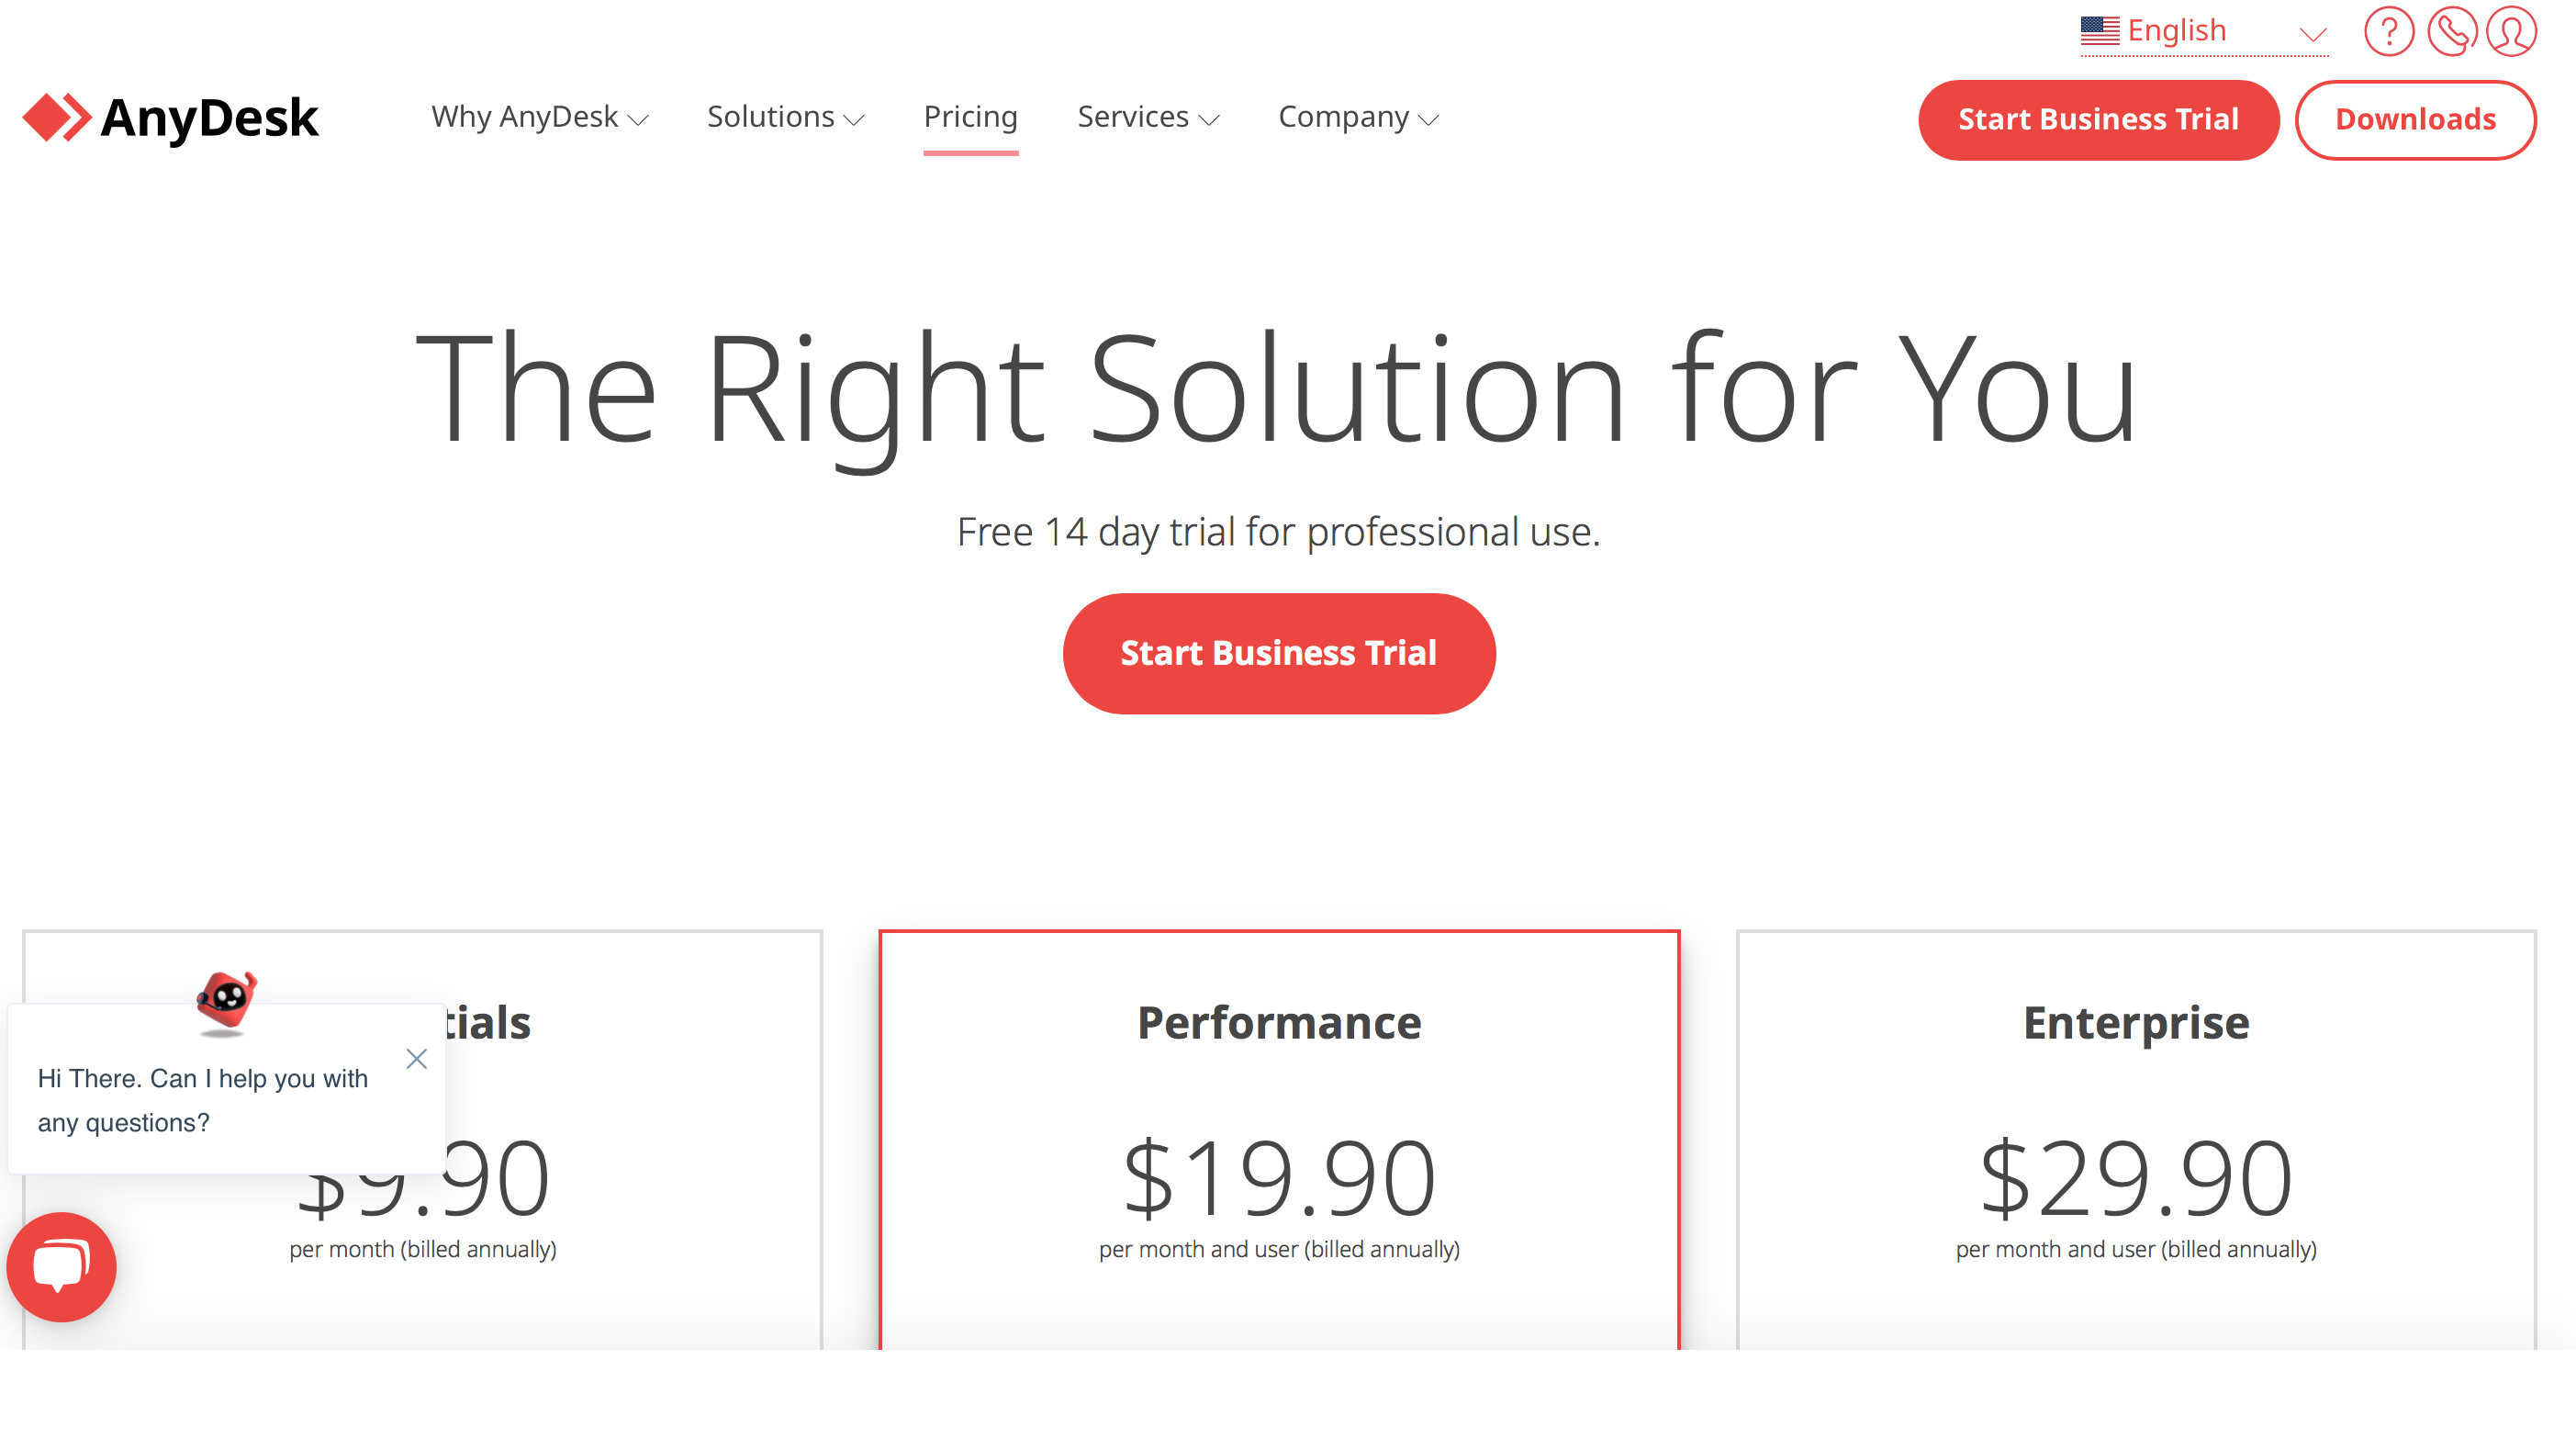Expand the Solutions dropdown menu
This screenshot has width=2576, height=1450.
(784, 117)
